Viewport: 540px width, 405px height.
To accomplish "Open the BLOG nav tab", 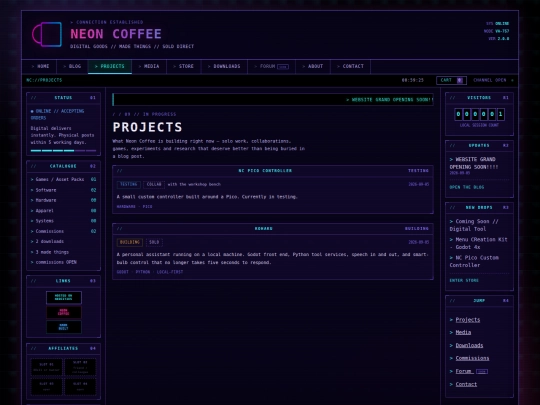I will [72, 66].
